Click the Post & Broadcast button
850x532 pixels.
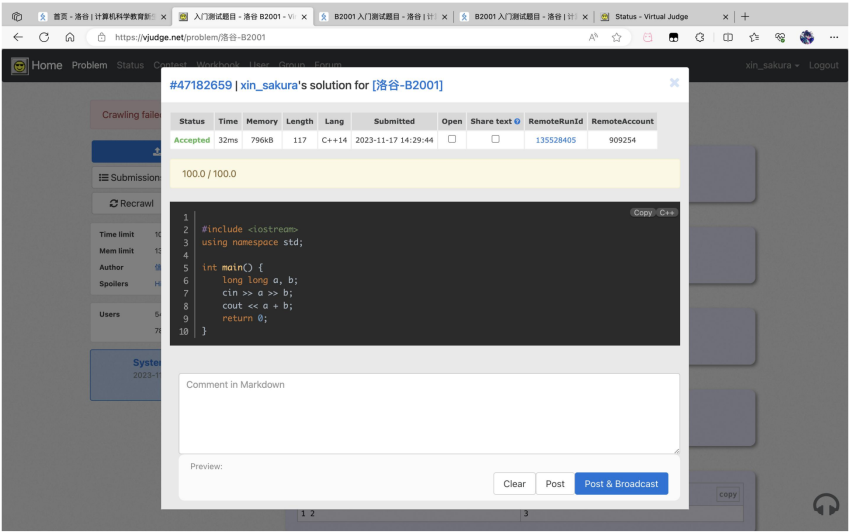tap(621, 484)
